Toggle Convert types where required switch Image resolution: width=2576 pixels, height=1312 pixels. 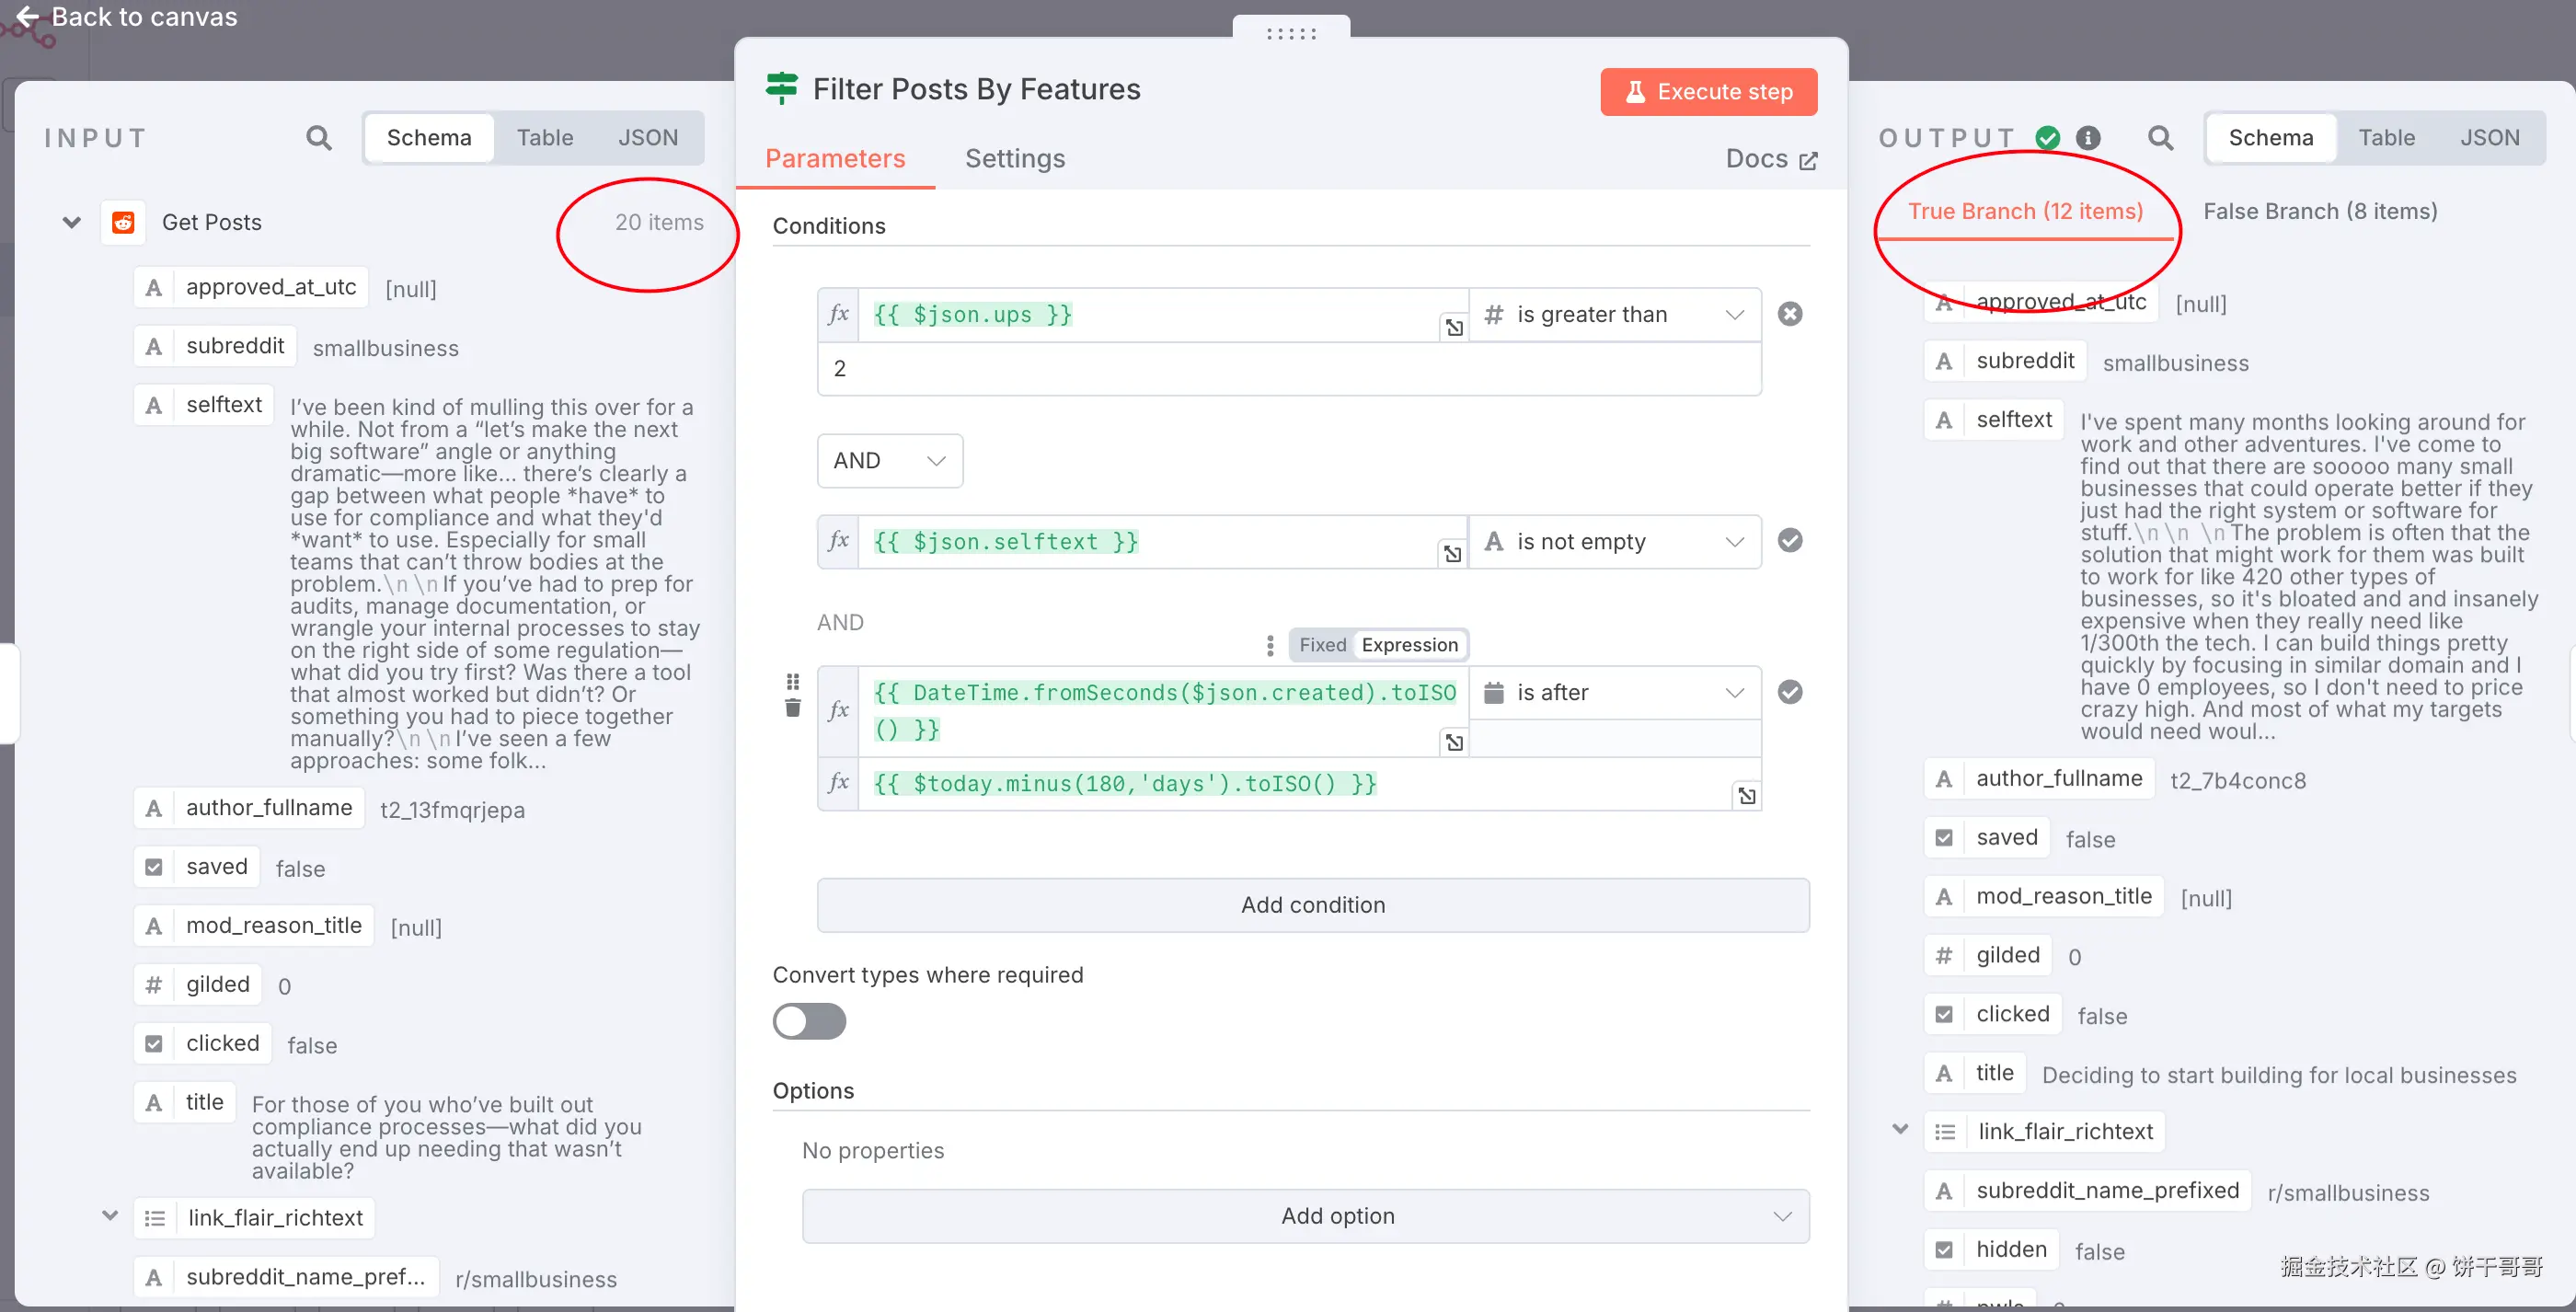click(809, 1021)
